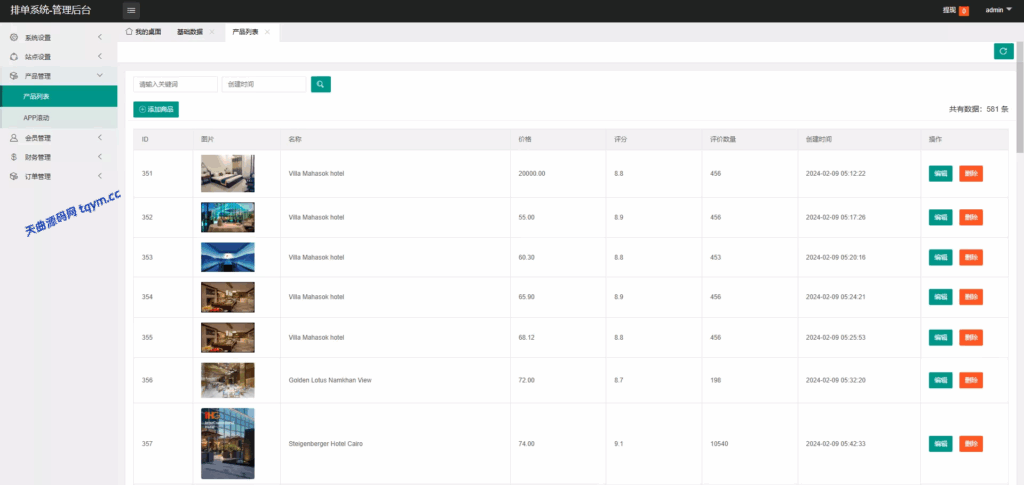The height and width of the screenshot is (485, 1024).
Task: Click the green search magnifier button
Action: (321, 84)
